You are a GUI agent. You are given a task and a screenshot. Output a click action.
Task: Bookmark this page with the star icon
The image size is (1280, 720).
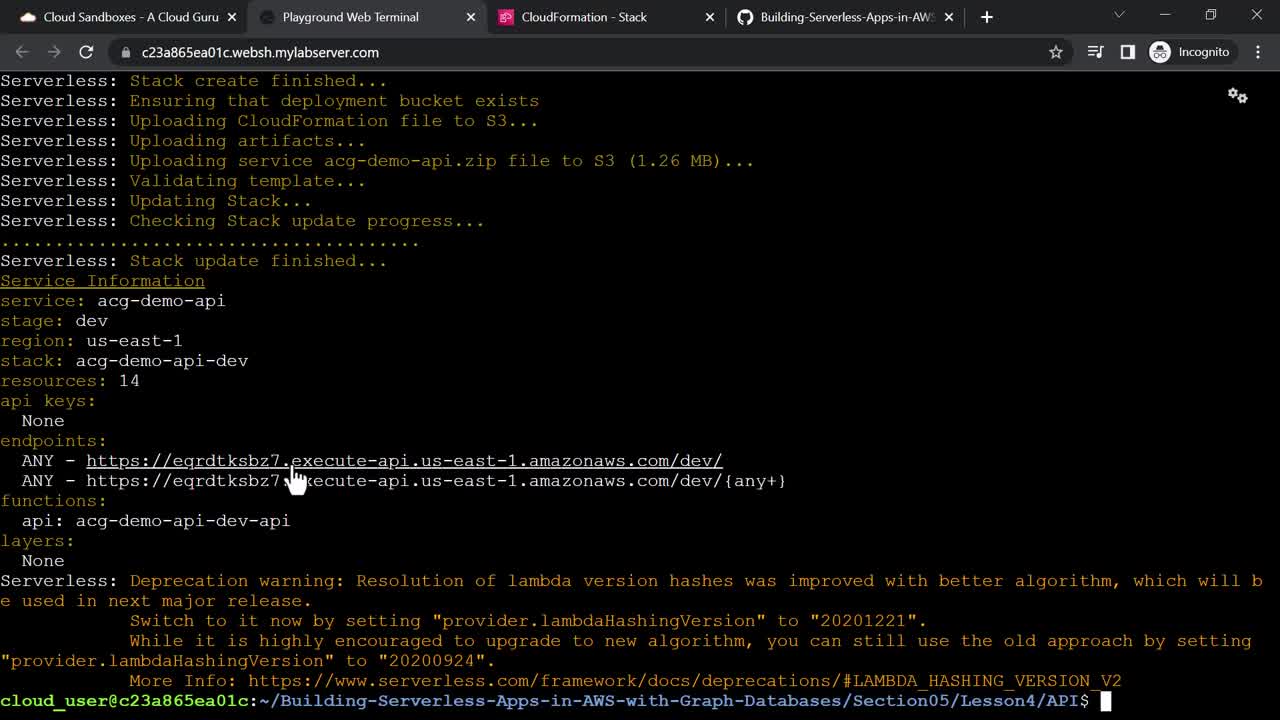click(1056, 52)
